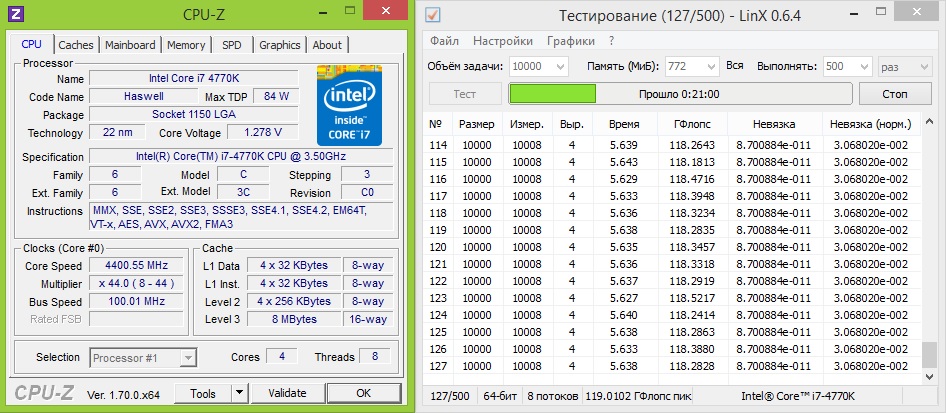Screen dimensions: 946x413
Task: Click the Name field Intel Core i7 4770K
Action: [x=194, y=78]
